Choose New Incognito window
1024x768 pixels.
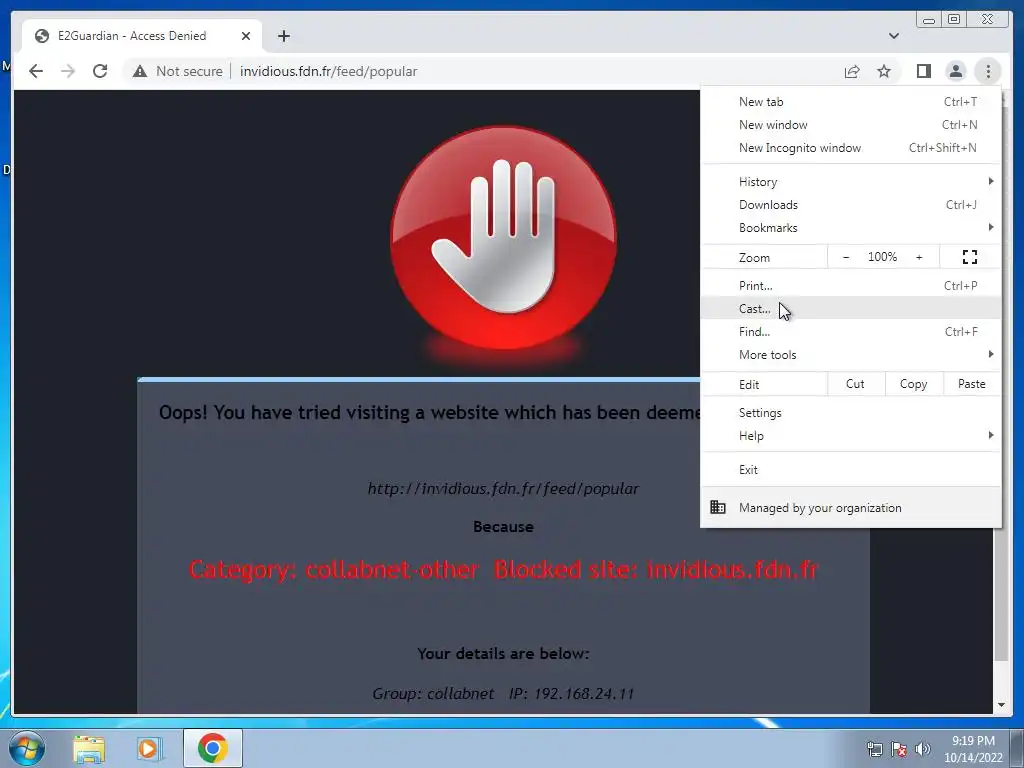click(x=850, y=148)
